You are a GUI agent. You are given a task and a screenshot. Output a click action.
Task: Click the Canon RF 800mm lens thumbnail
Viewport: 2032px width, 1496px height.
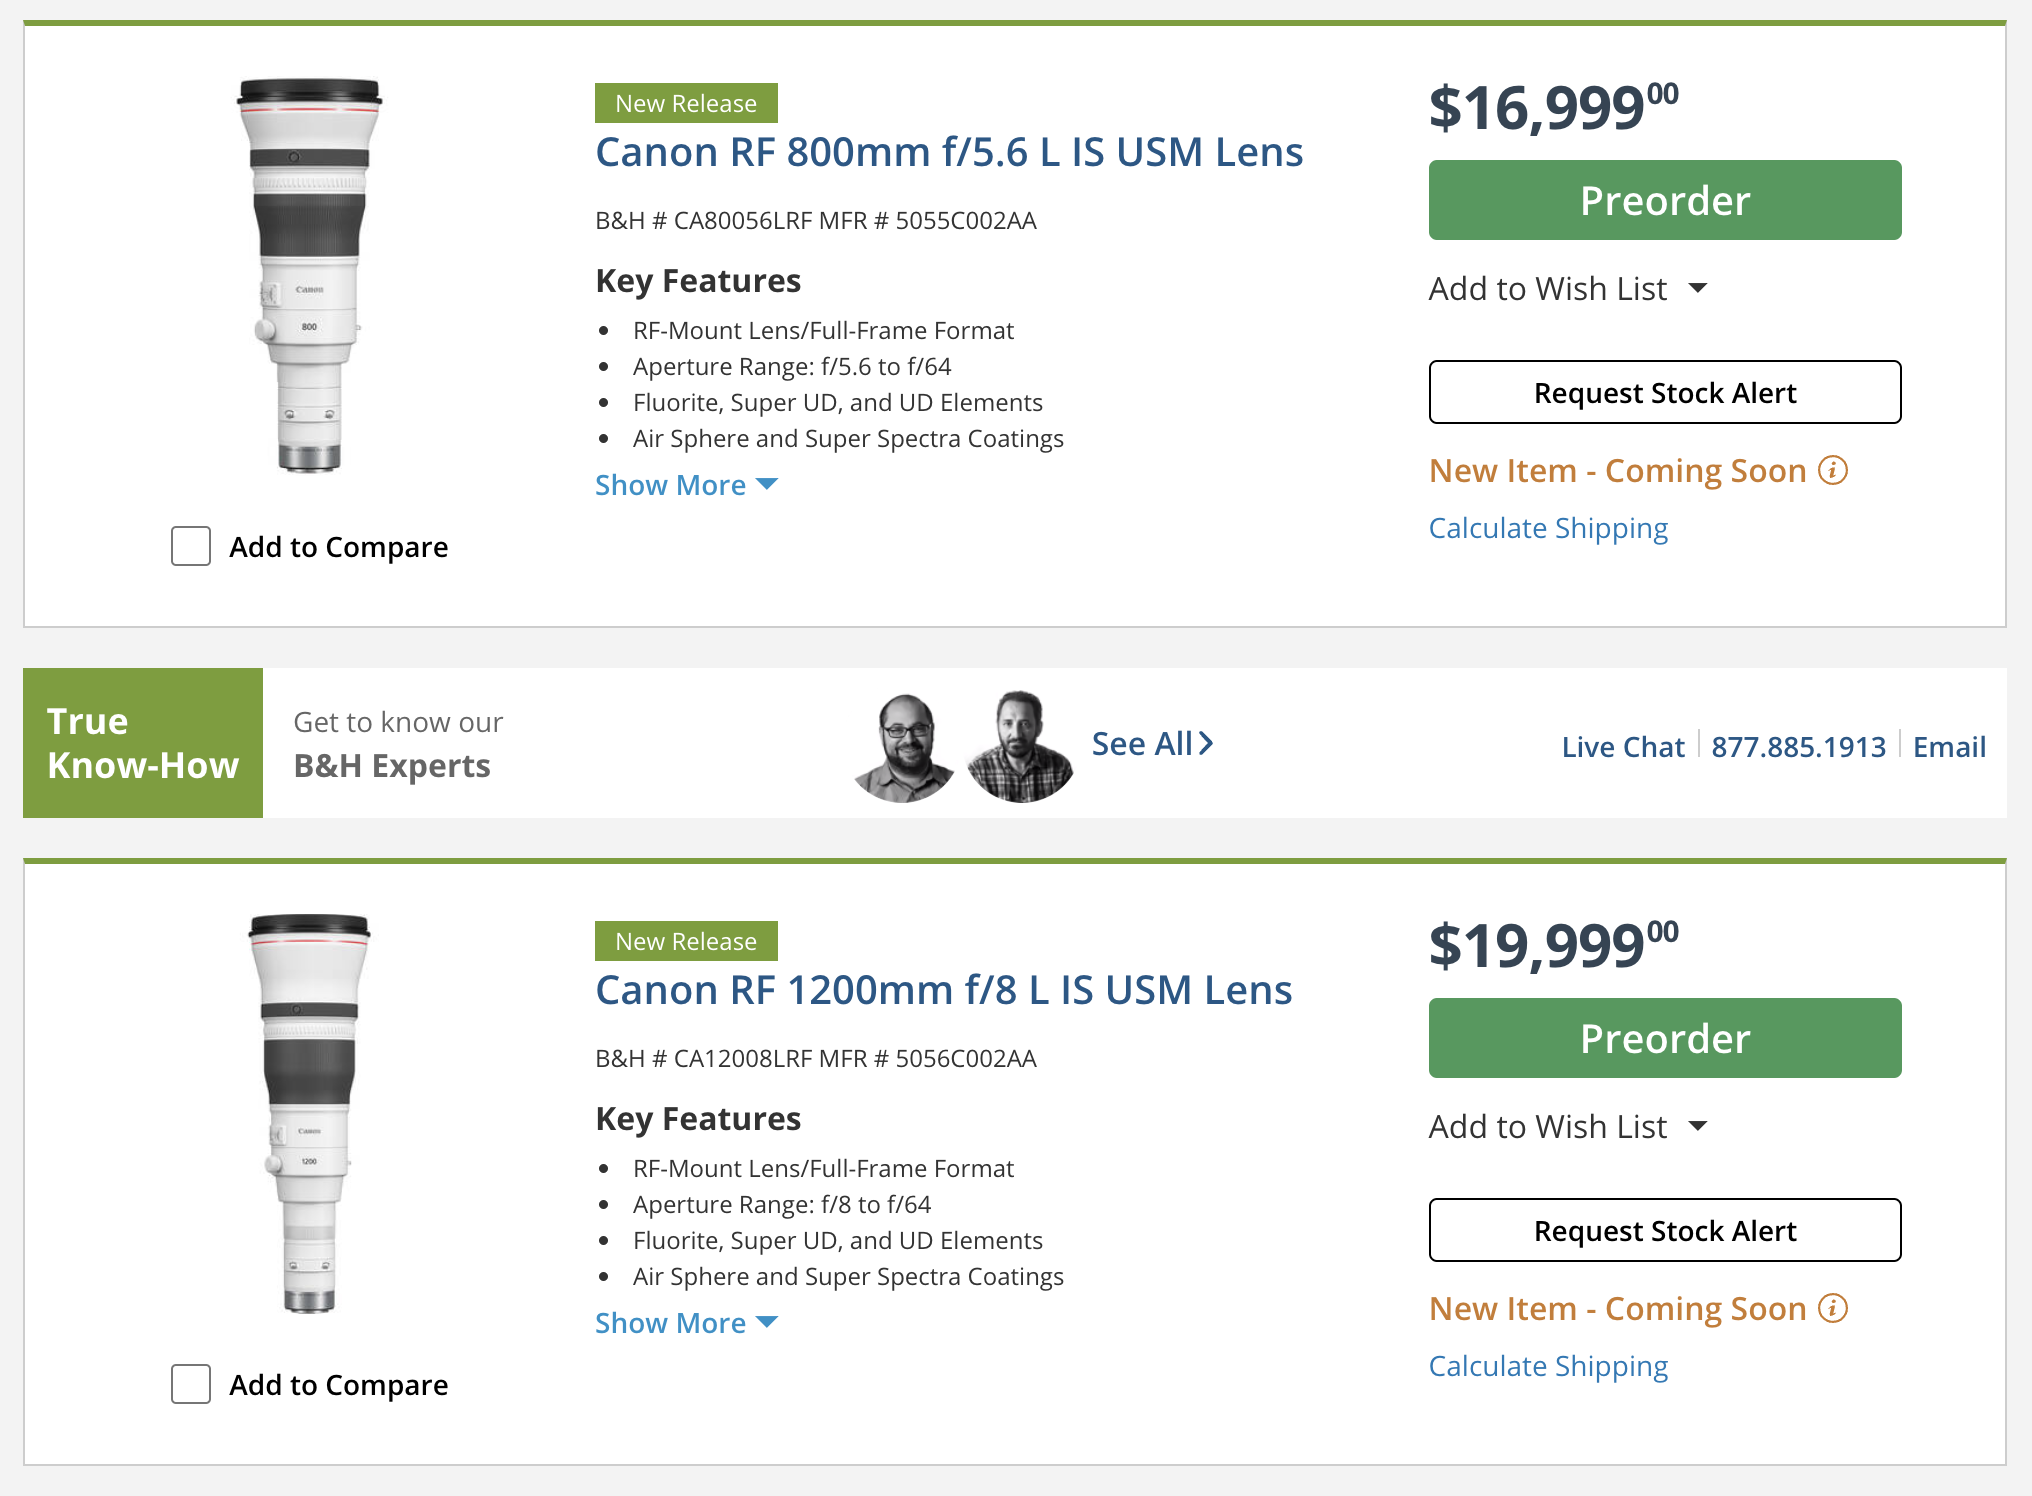309,275
